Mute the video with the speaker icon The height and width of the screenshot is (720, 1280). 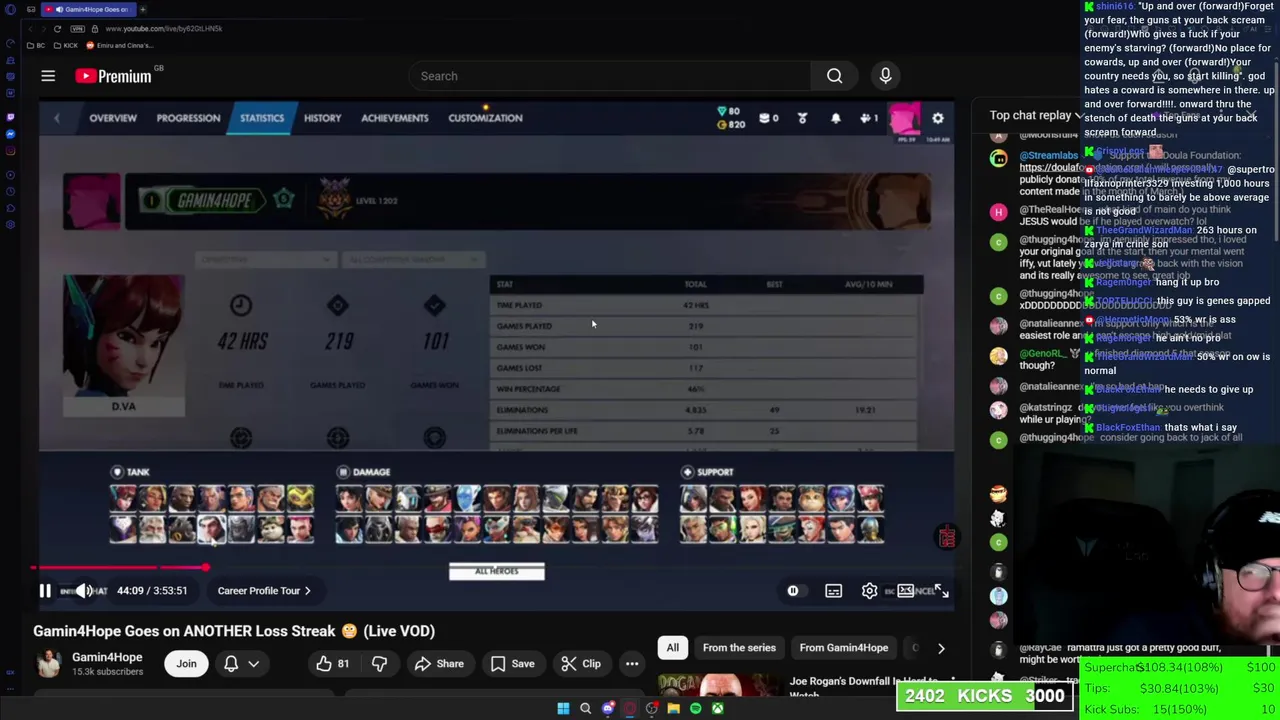click(85, 591)
